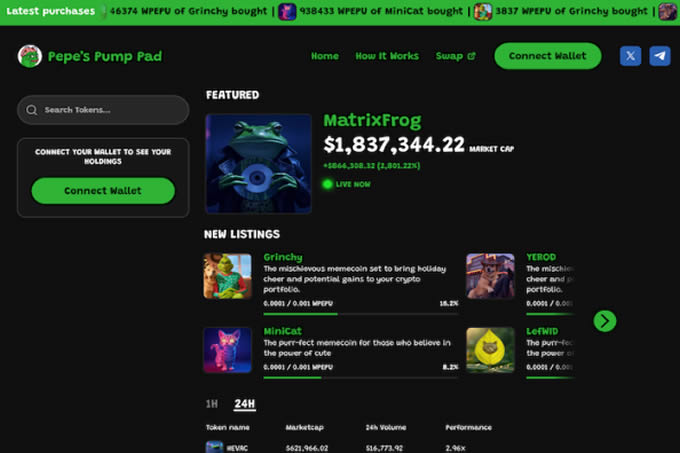
Task: Switch to the 1H timeframe tab
Action: point(212,404)
